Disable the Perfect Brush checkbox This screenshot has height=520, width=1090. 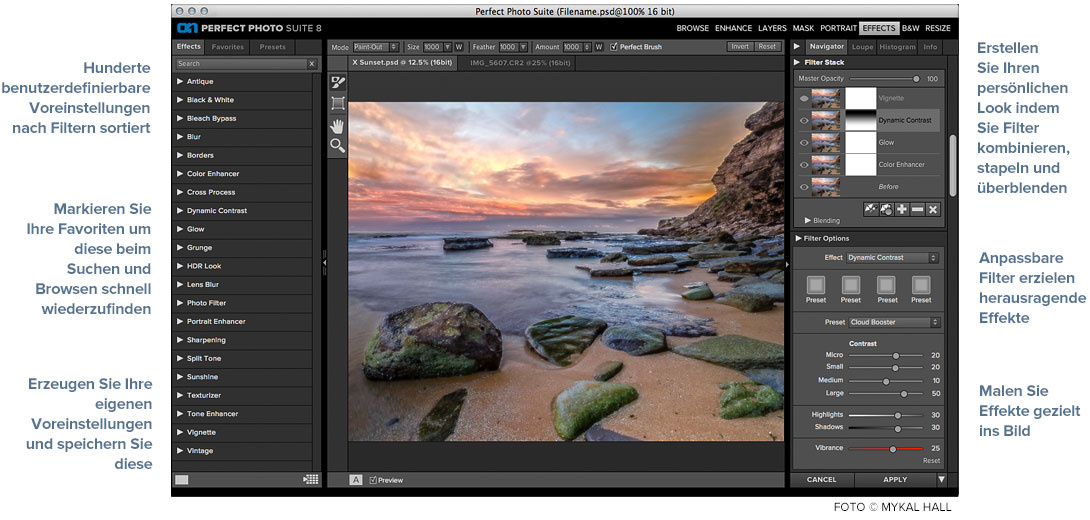(x=613, y=47)
